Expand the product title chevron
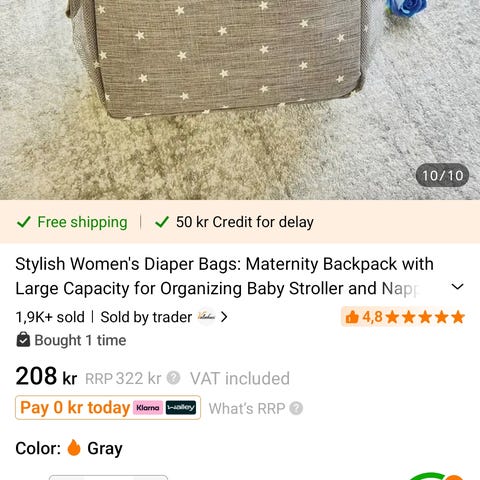 457,287
